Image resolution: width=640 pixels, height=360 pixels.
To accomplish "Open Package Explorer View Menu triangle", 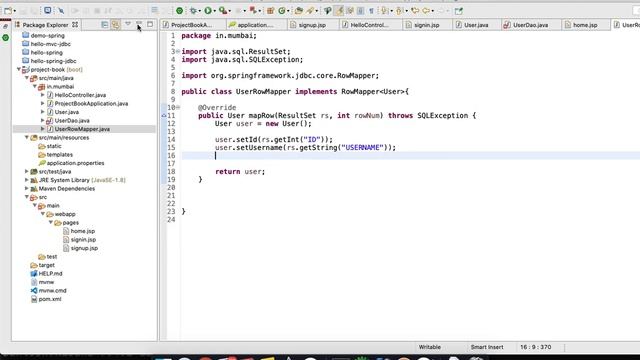I will 128,24.
